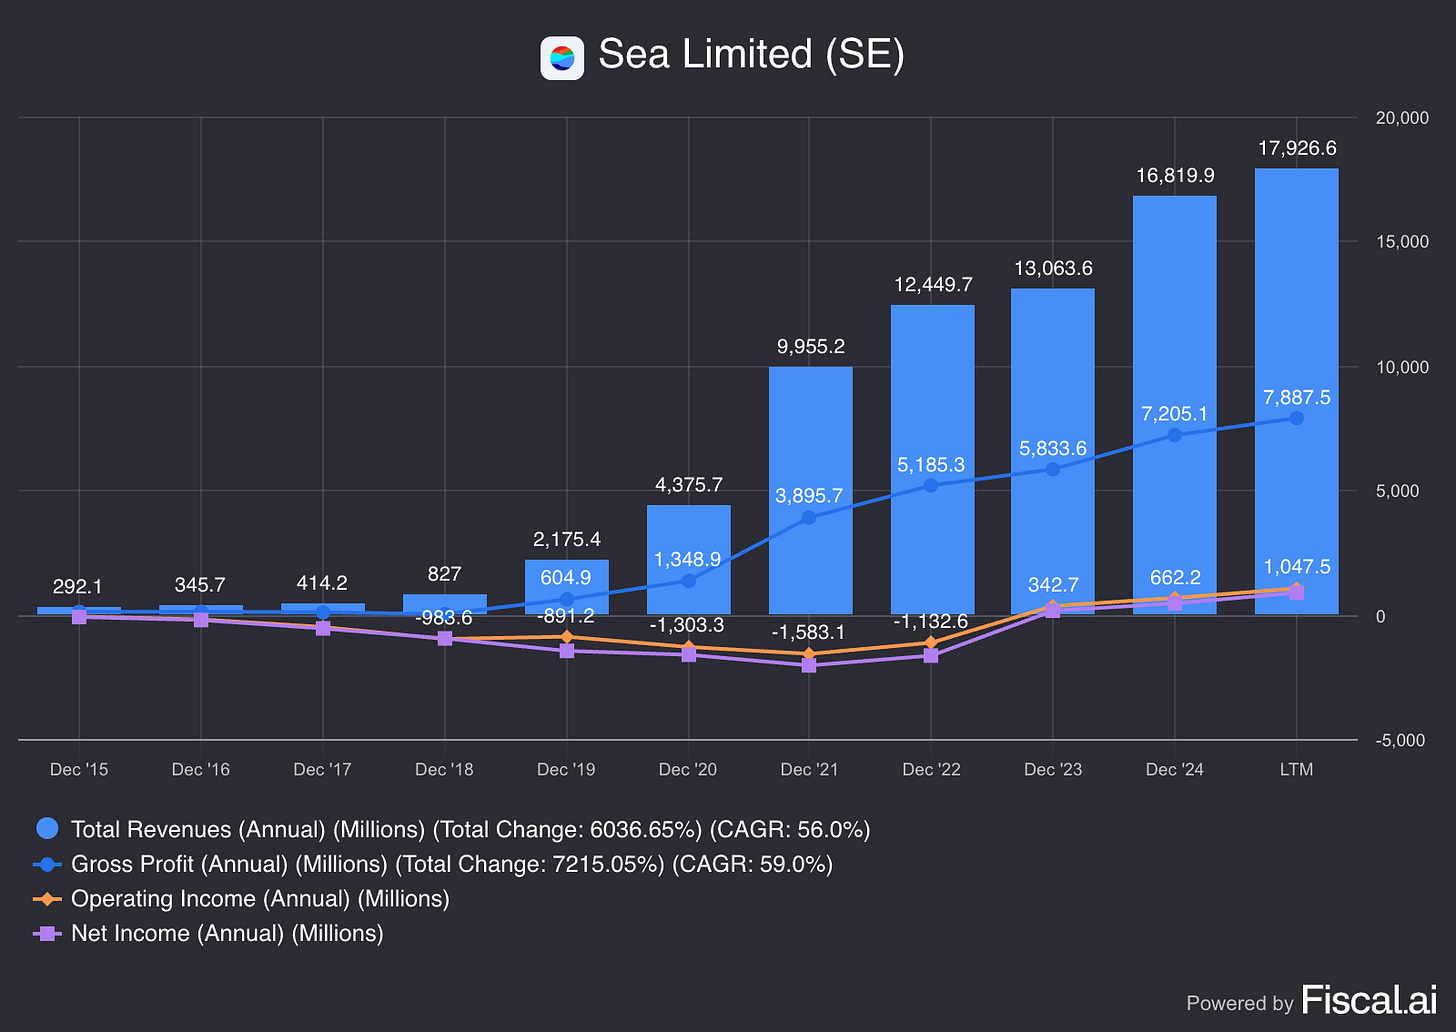The height and width of the screenshot is (1032, 1456).
Task: Click the 4,375.7 revenue label
Action: [x=689, y=485]
